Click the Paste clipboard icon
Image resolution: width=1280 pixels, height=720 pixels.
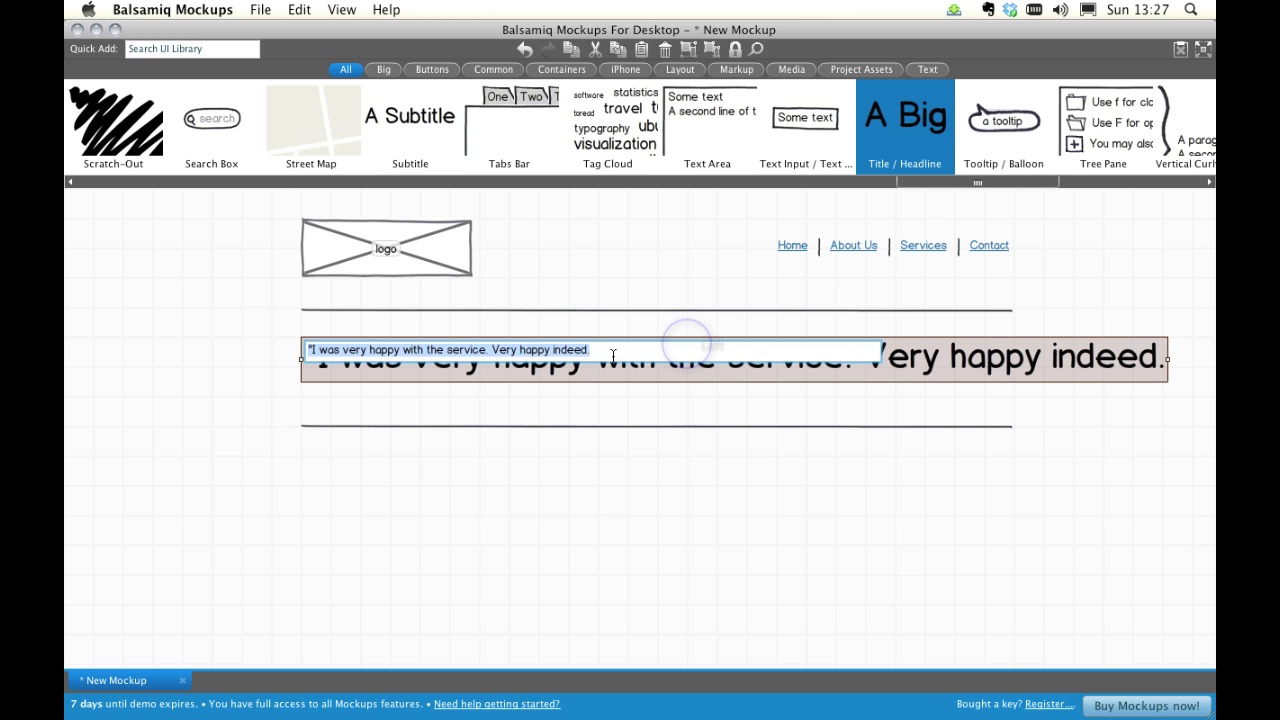642,49
